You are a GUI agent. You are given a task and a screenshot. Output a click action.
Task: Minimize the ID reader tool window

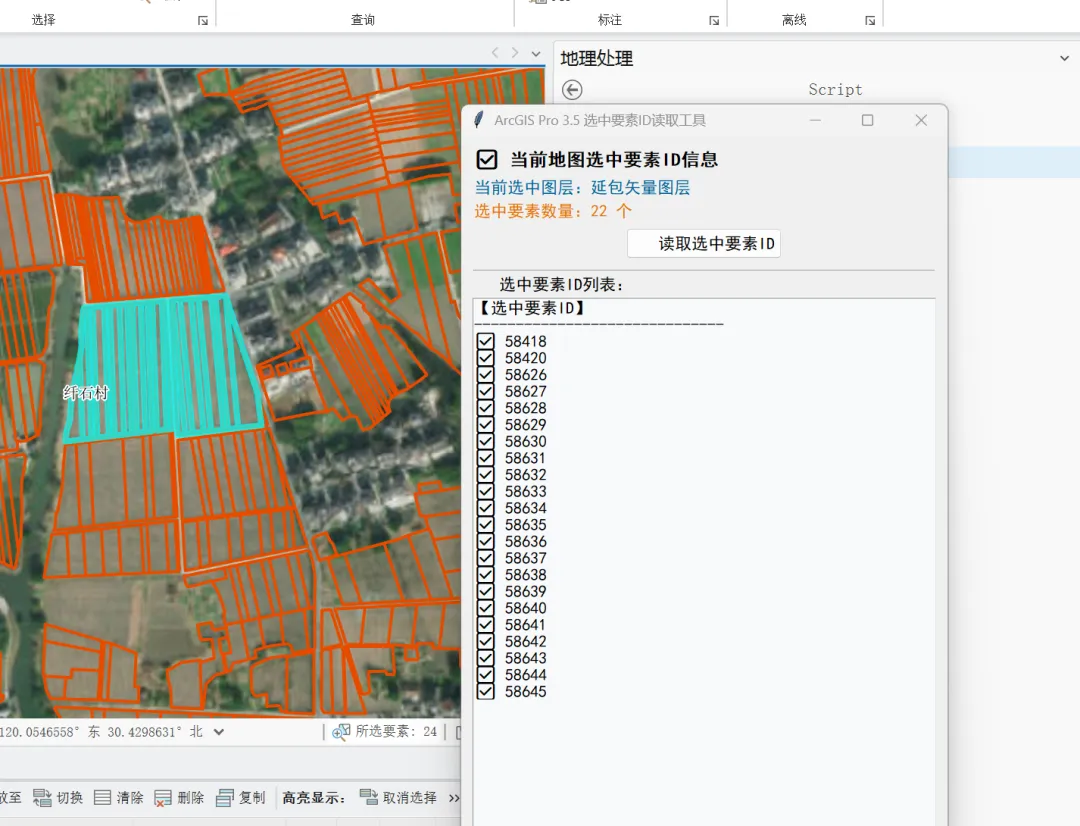tap(815, 120)
